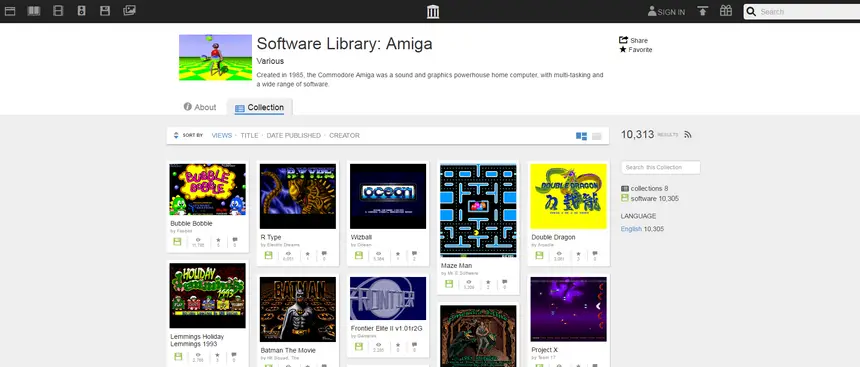Switch to tile grid view
The image size is (860, 367).
pos(581,136)
